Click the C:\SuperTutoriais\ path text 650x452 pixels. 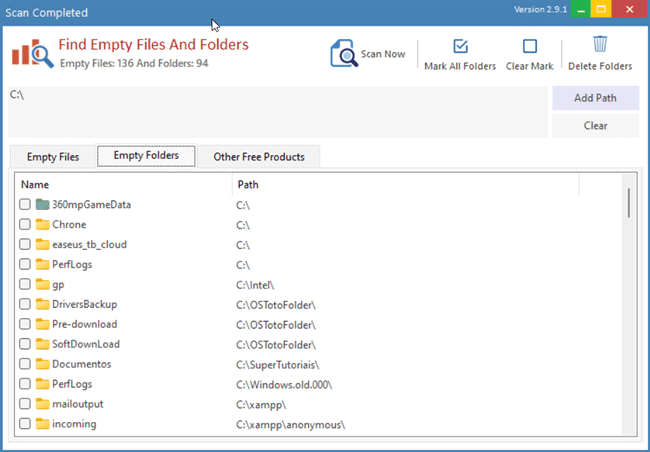pos(277,365)
